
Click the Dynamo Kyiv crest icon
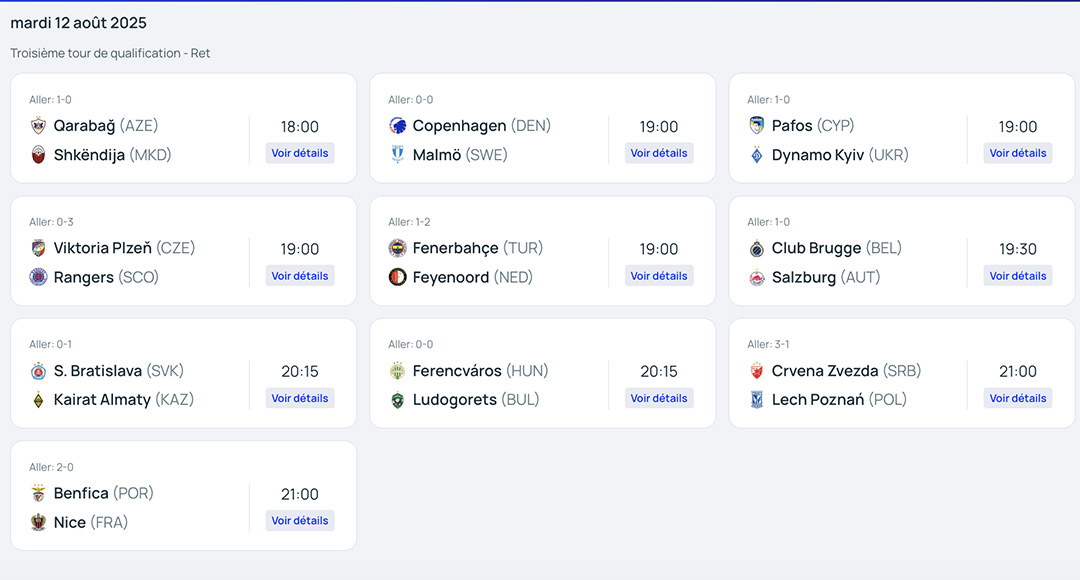click(757, 155)
